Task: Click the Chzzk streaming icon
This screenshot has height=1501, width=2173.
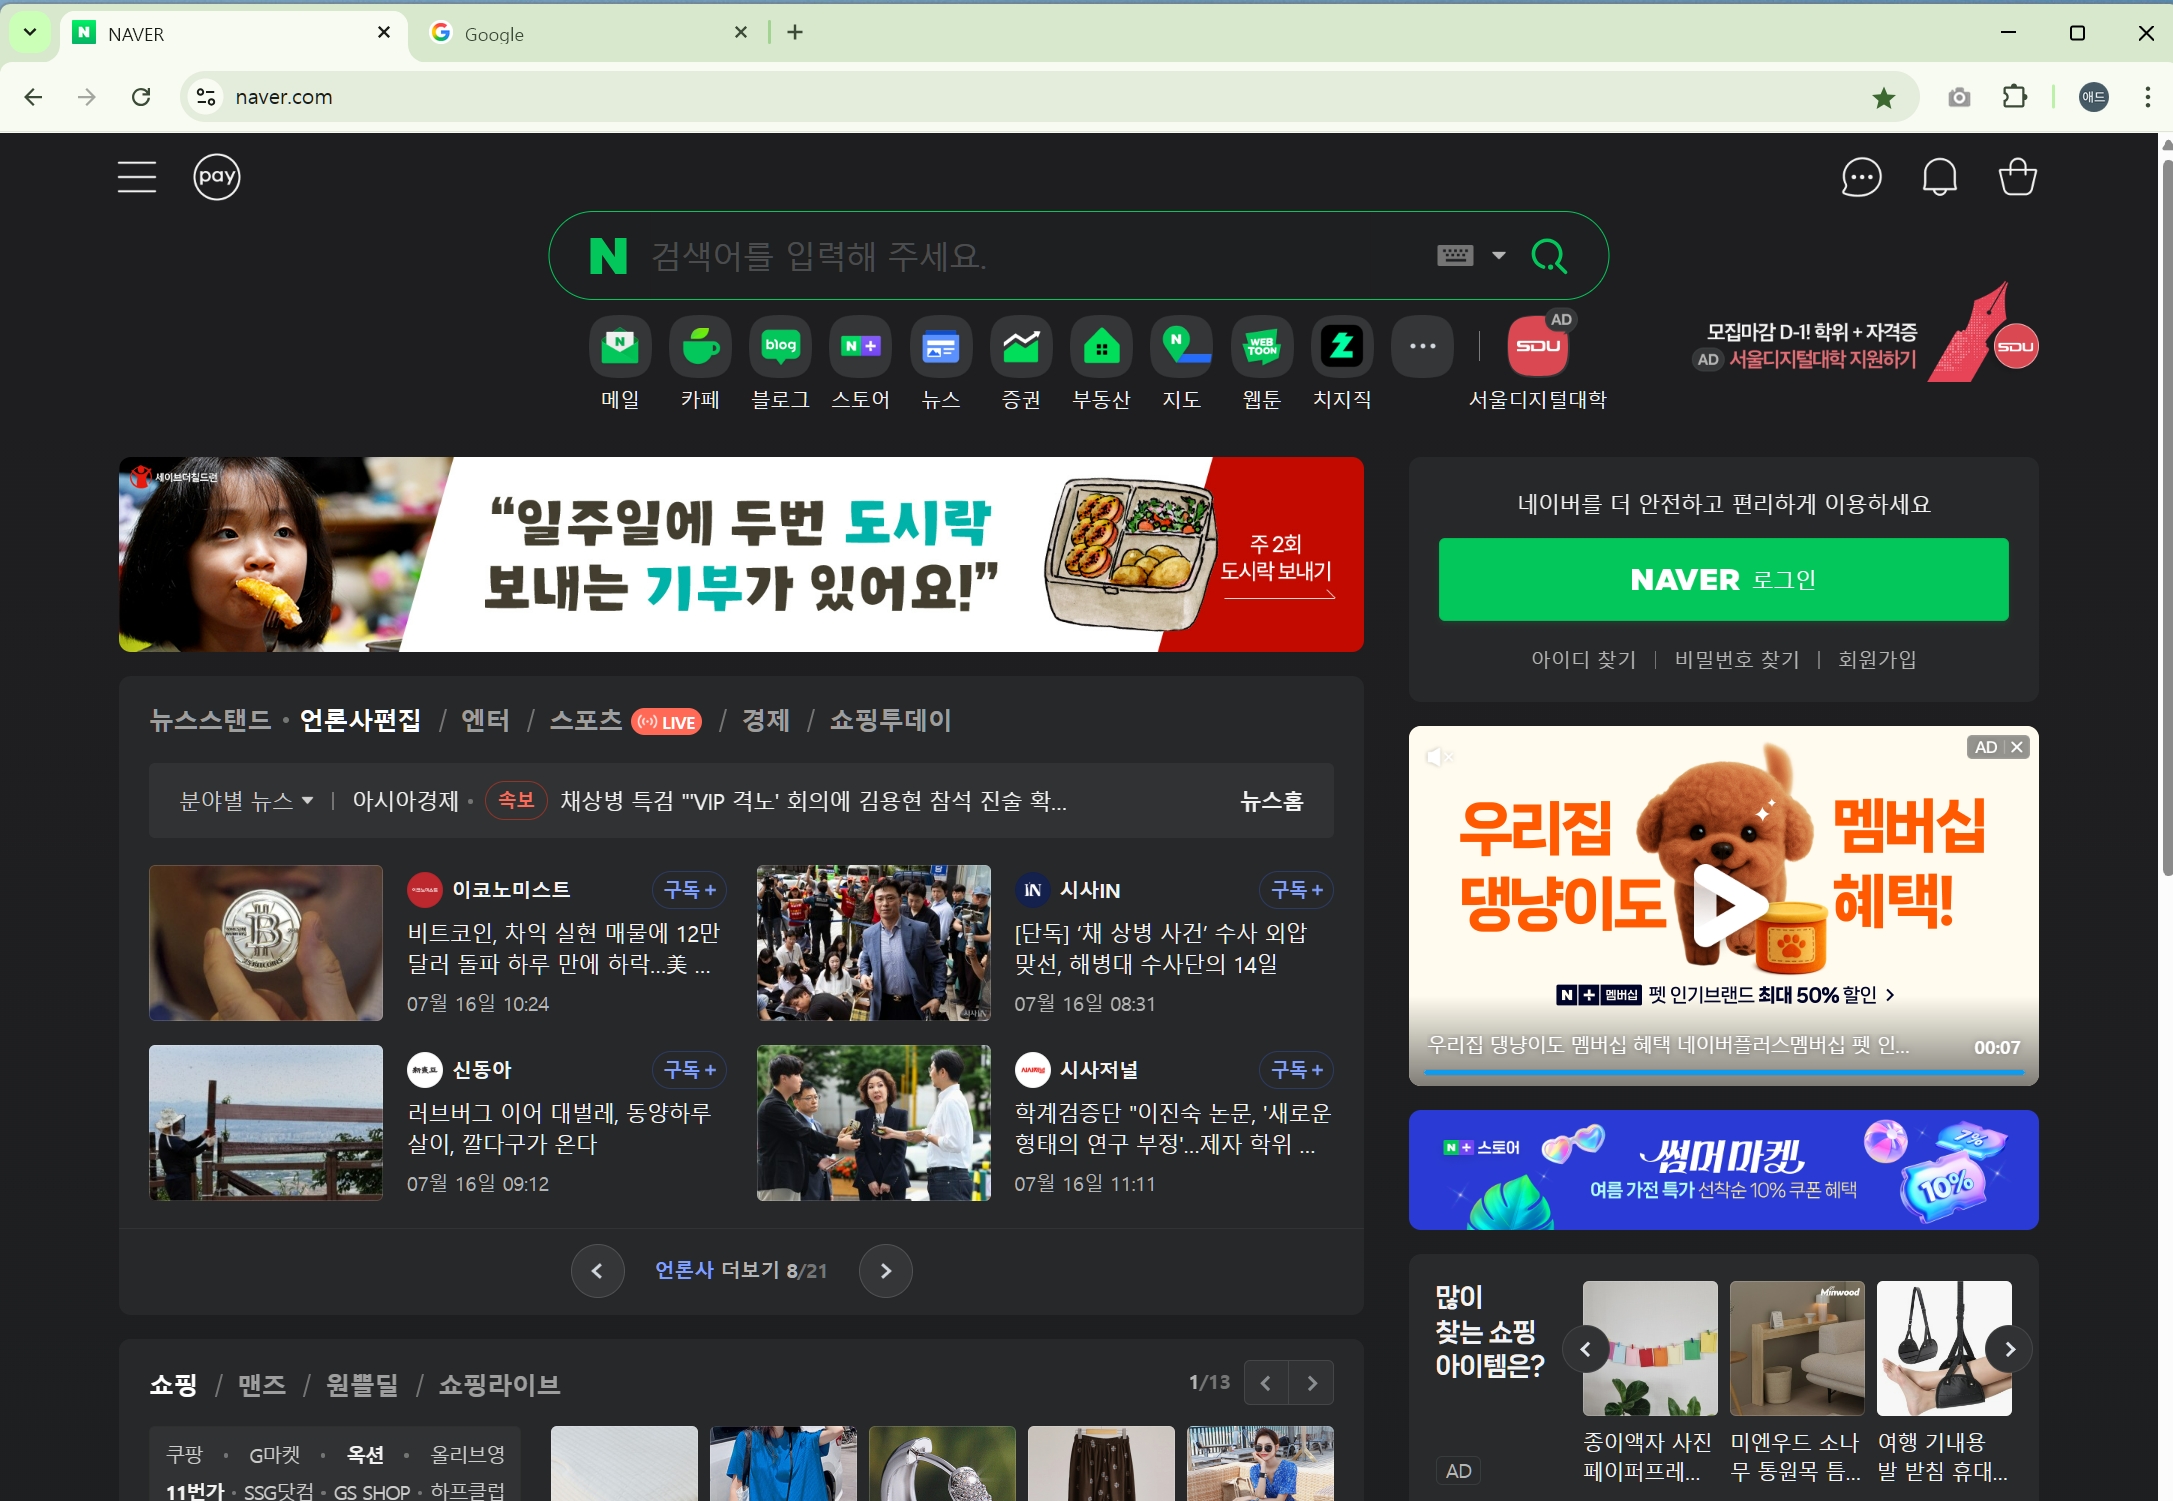Action: pyautogui.click(x=1342, y=347)
